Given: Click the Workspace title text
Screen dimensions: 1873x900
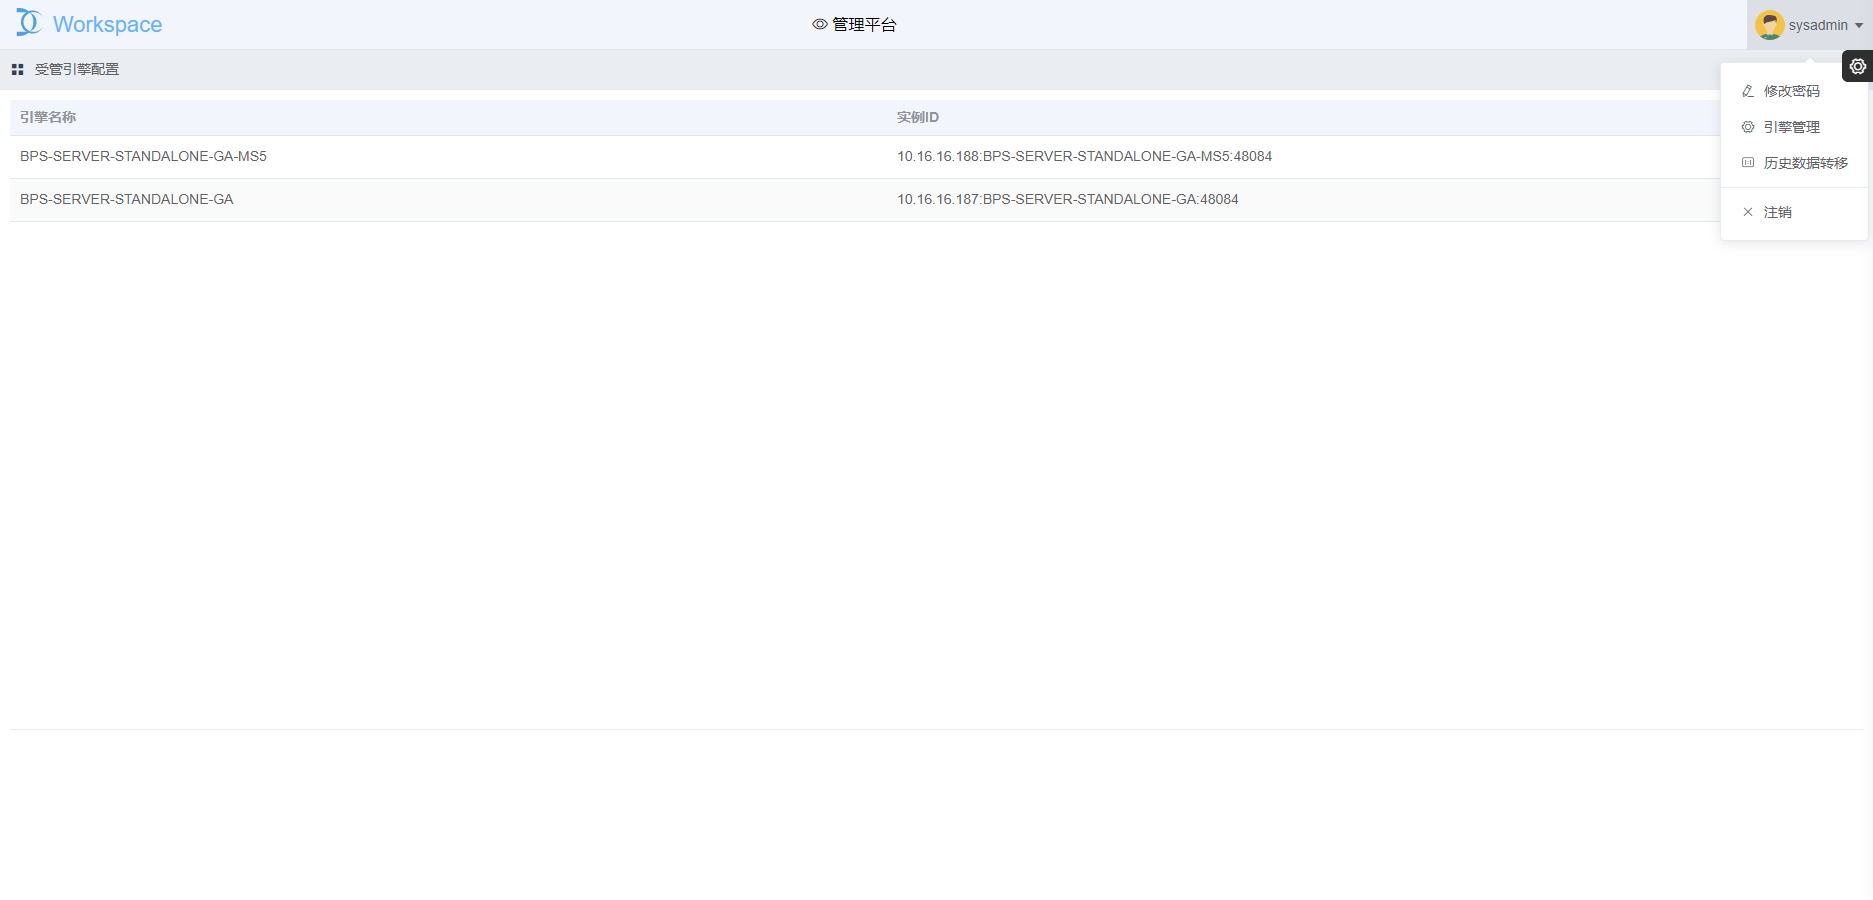Looking at the screenshot, I should pyautogui.click(x=107, y=25).
